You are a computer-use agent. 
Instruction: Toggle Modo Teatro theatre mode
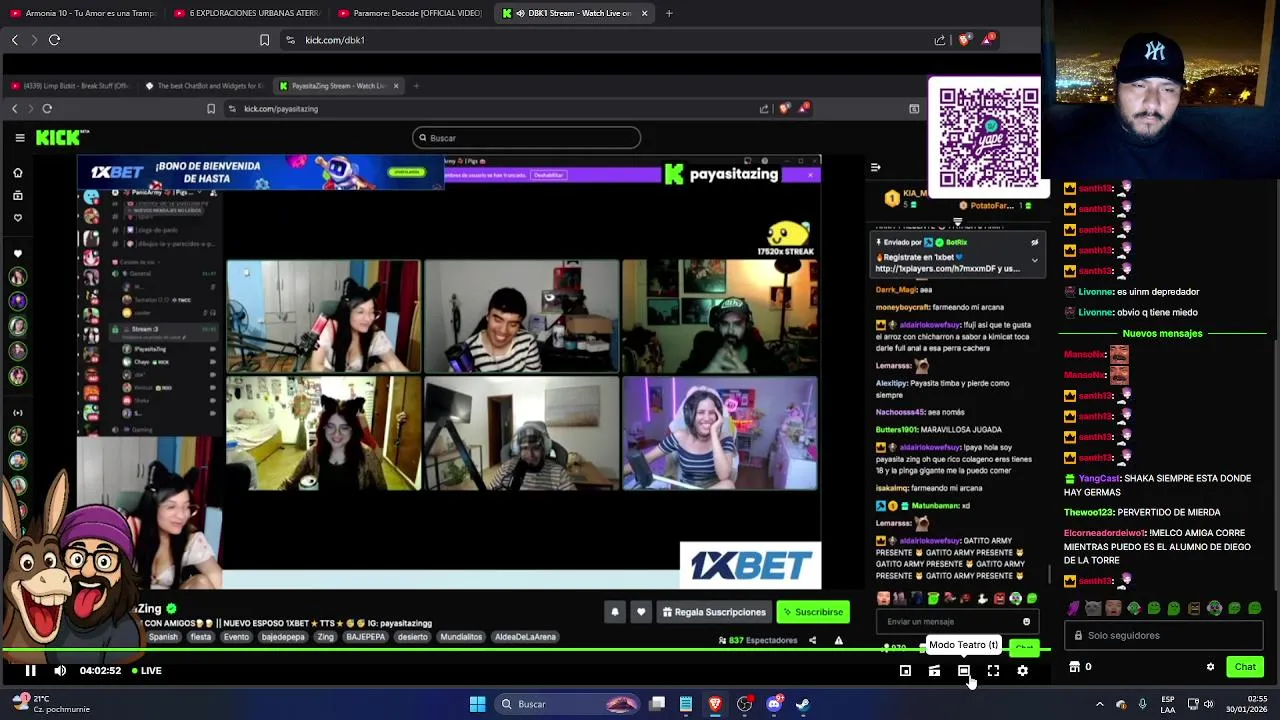pos(963,671)
